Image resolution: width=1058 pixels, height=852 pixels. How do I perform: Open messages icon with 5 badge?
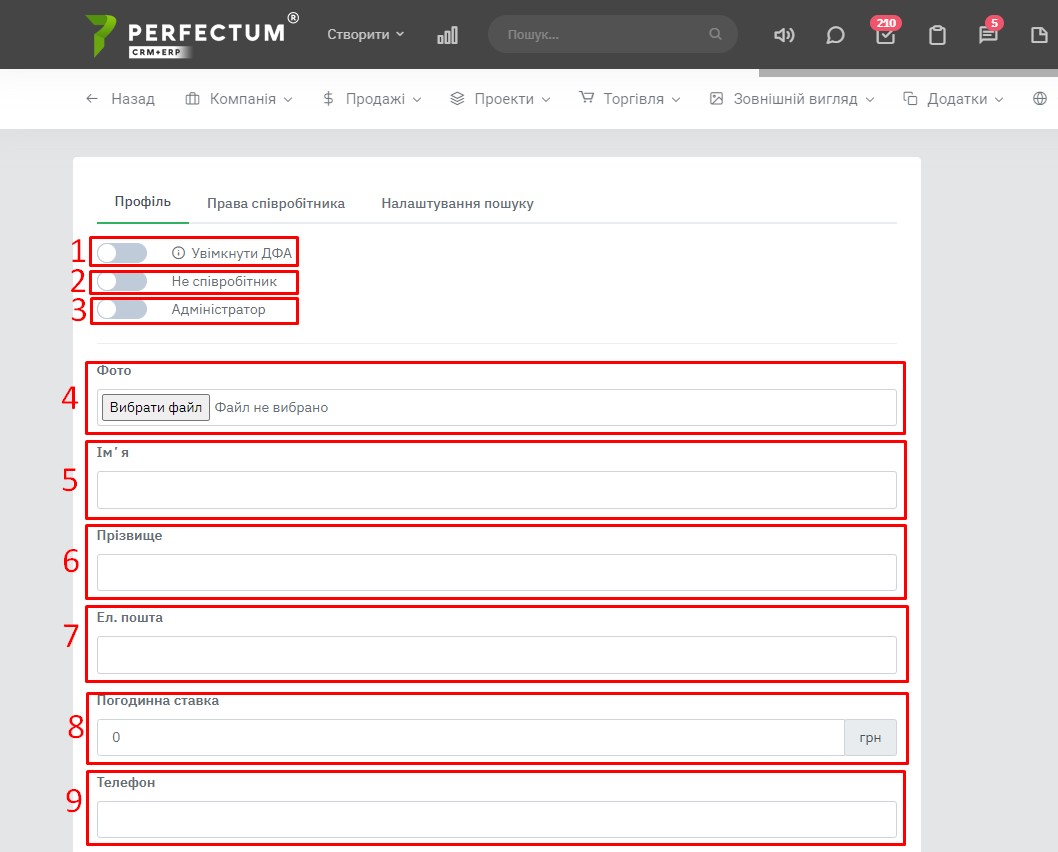pyautogui.click(x=988, y=35)
